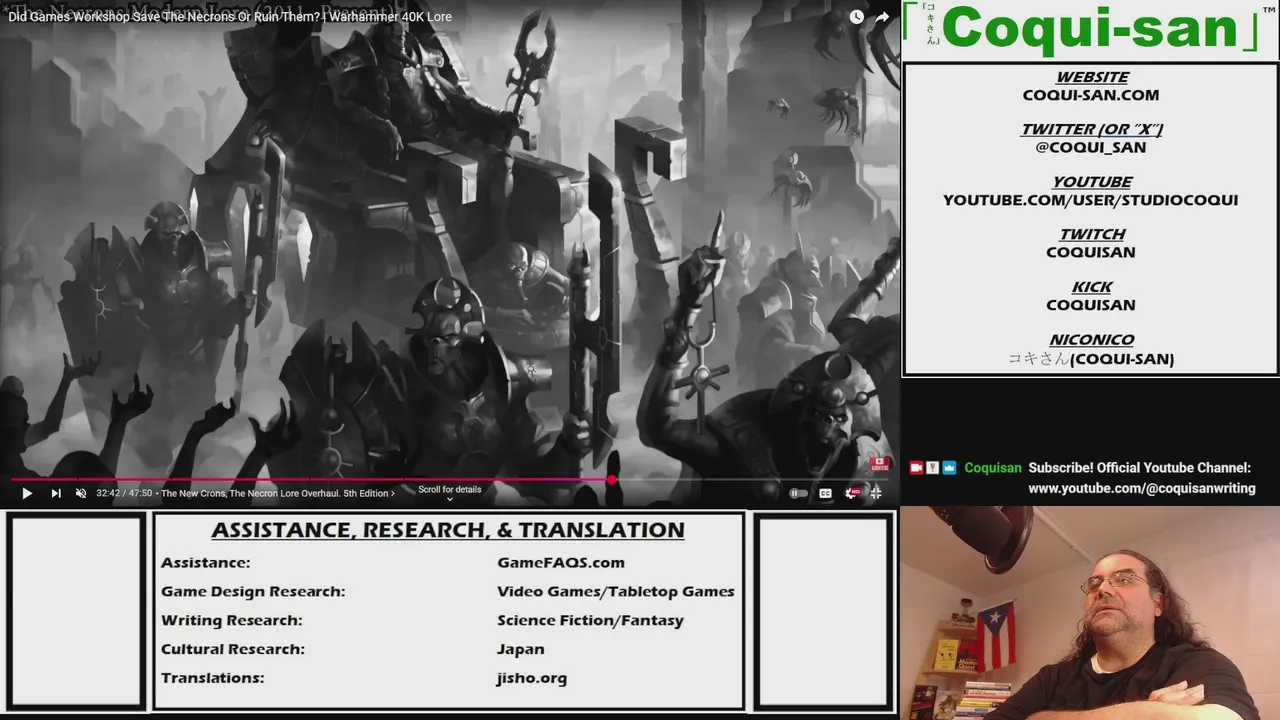Click COQUISAN under TWITCH heading
This screenshot has height=720, width=1280.
coord(1091,252)
